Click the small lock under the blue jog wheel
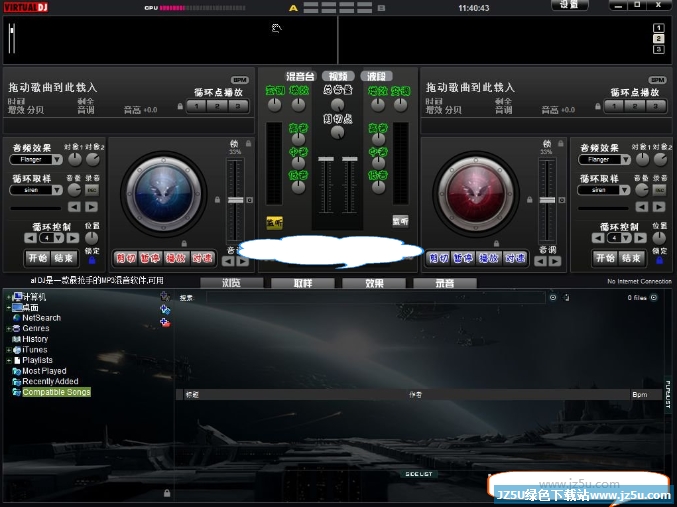 184,244
